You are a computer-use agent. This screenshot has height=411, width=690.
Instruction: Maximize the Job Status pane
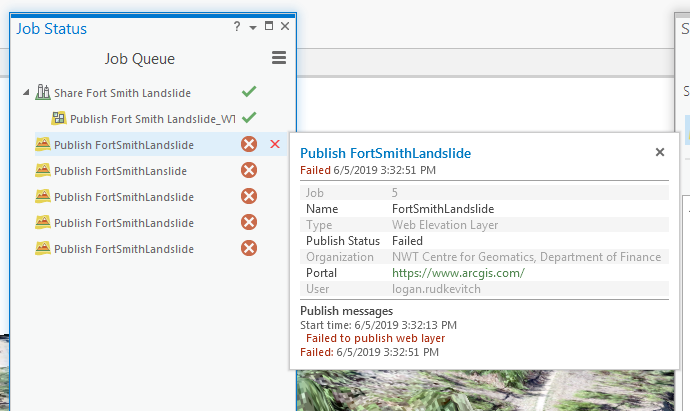point(269,26)
